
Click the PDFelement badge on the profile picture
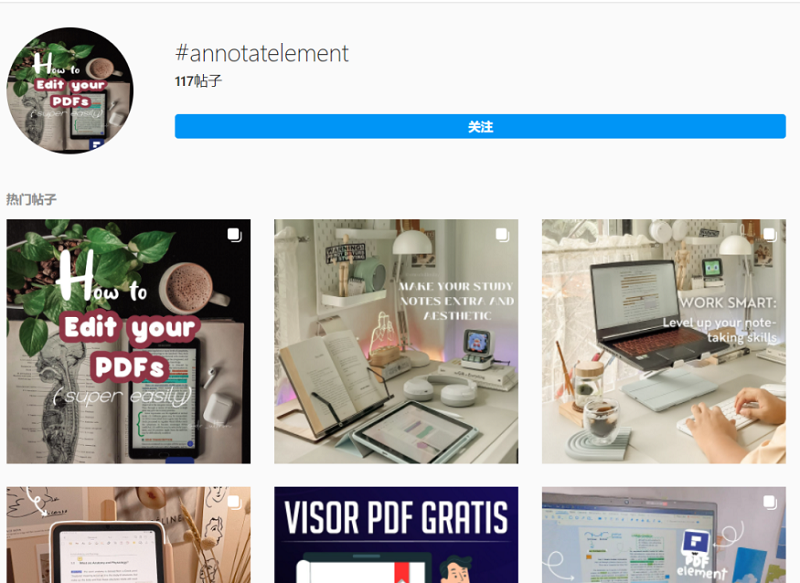click(x=96, y=146)
